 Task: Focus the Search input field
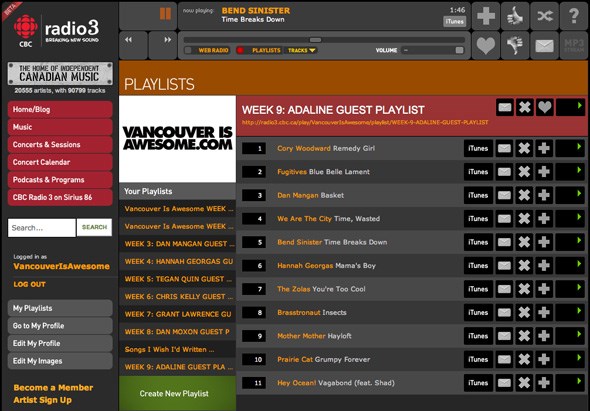[42, 228]
